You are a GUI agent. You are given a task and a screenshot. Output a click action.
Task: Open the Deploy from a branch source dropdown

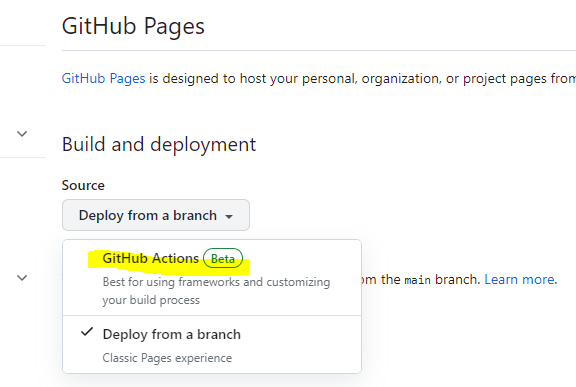tap(156, 215)
